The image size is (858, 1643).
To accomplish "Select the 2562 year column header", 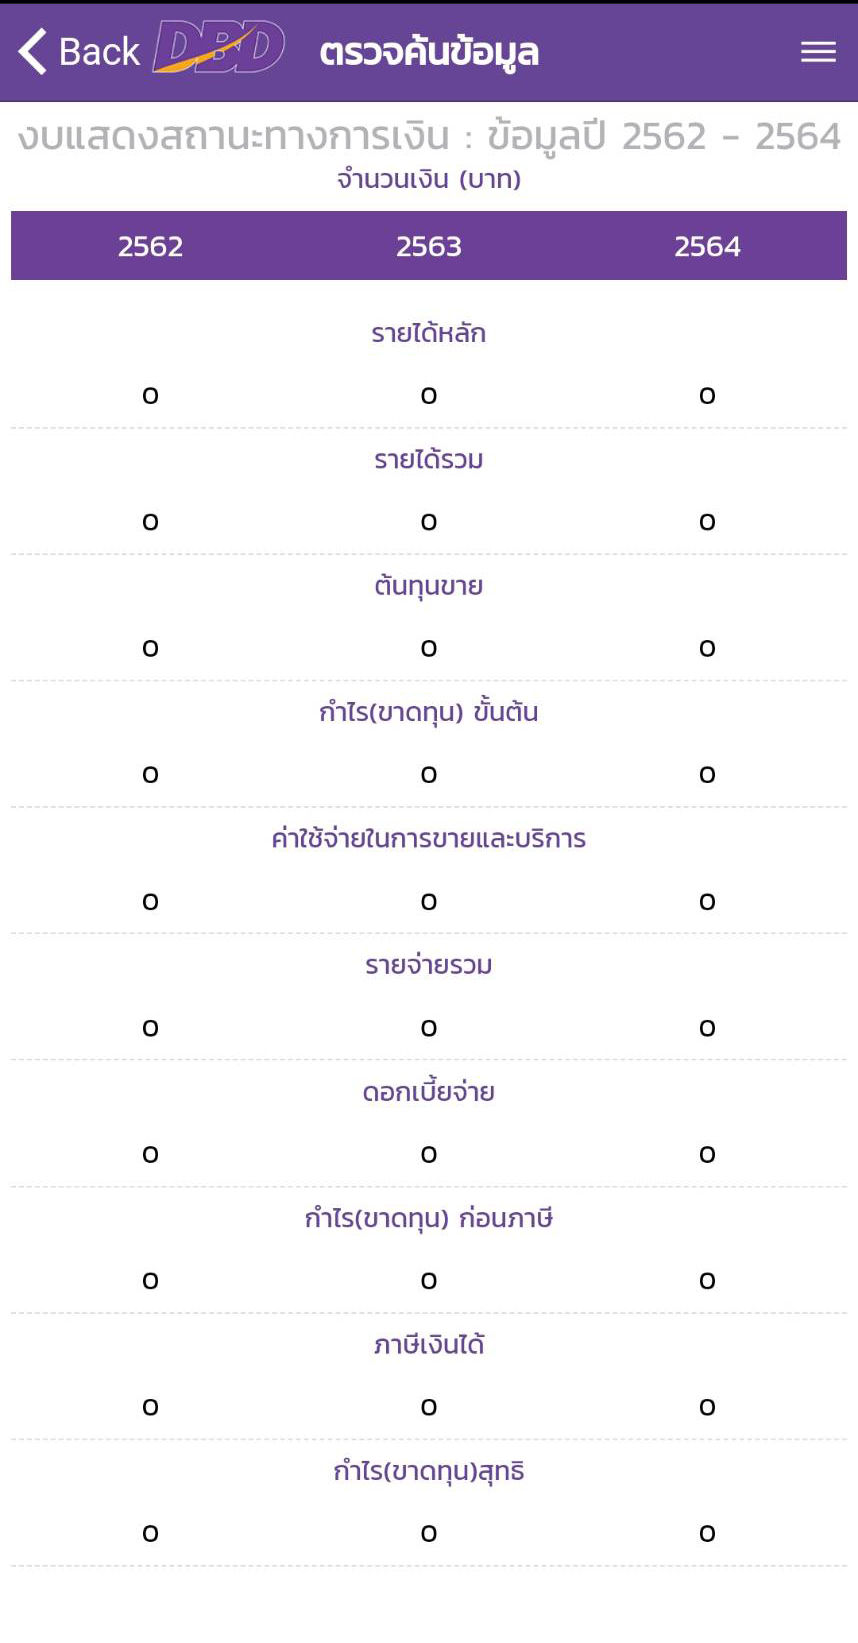I will tap(150, 246).
